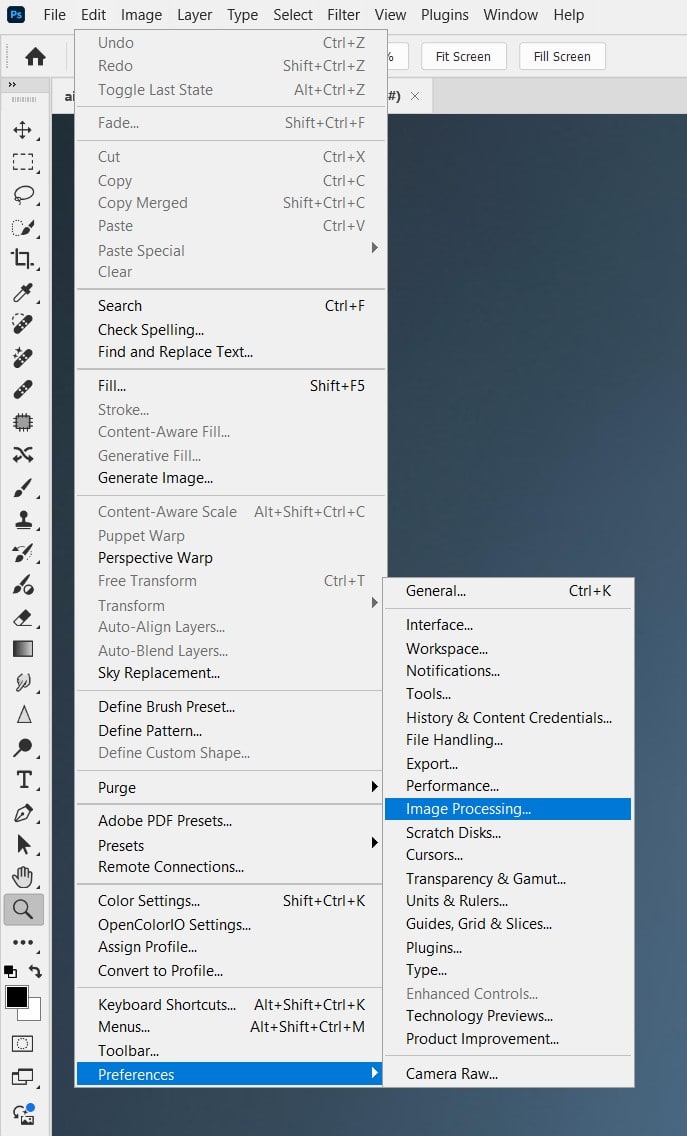The height and width of the screenshot is (1136, 687).
Task: Select the Adjustment Brush tool
Action: pos(23,584)
